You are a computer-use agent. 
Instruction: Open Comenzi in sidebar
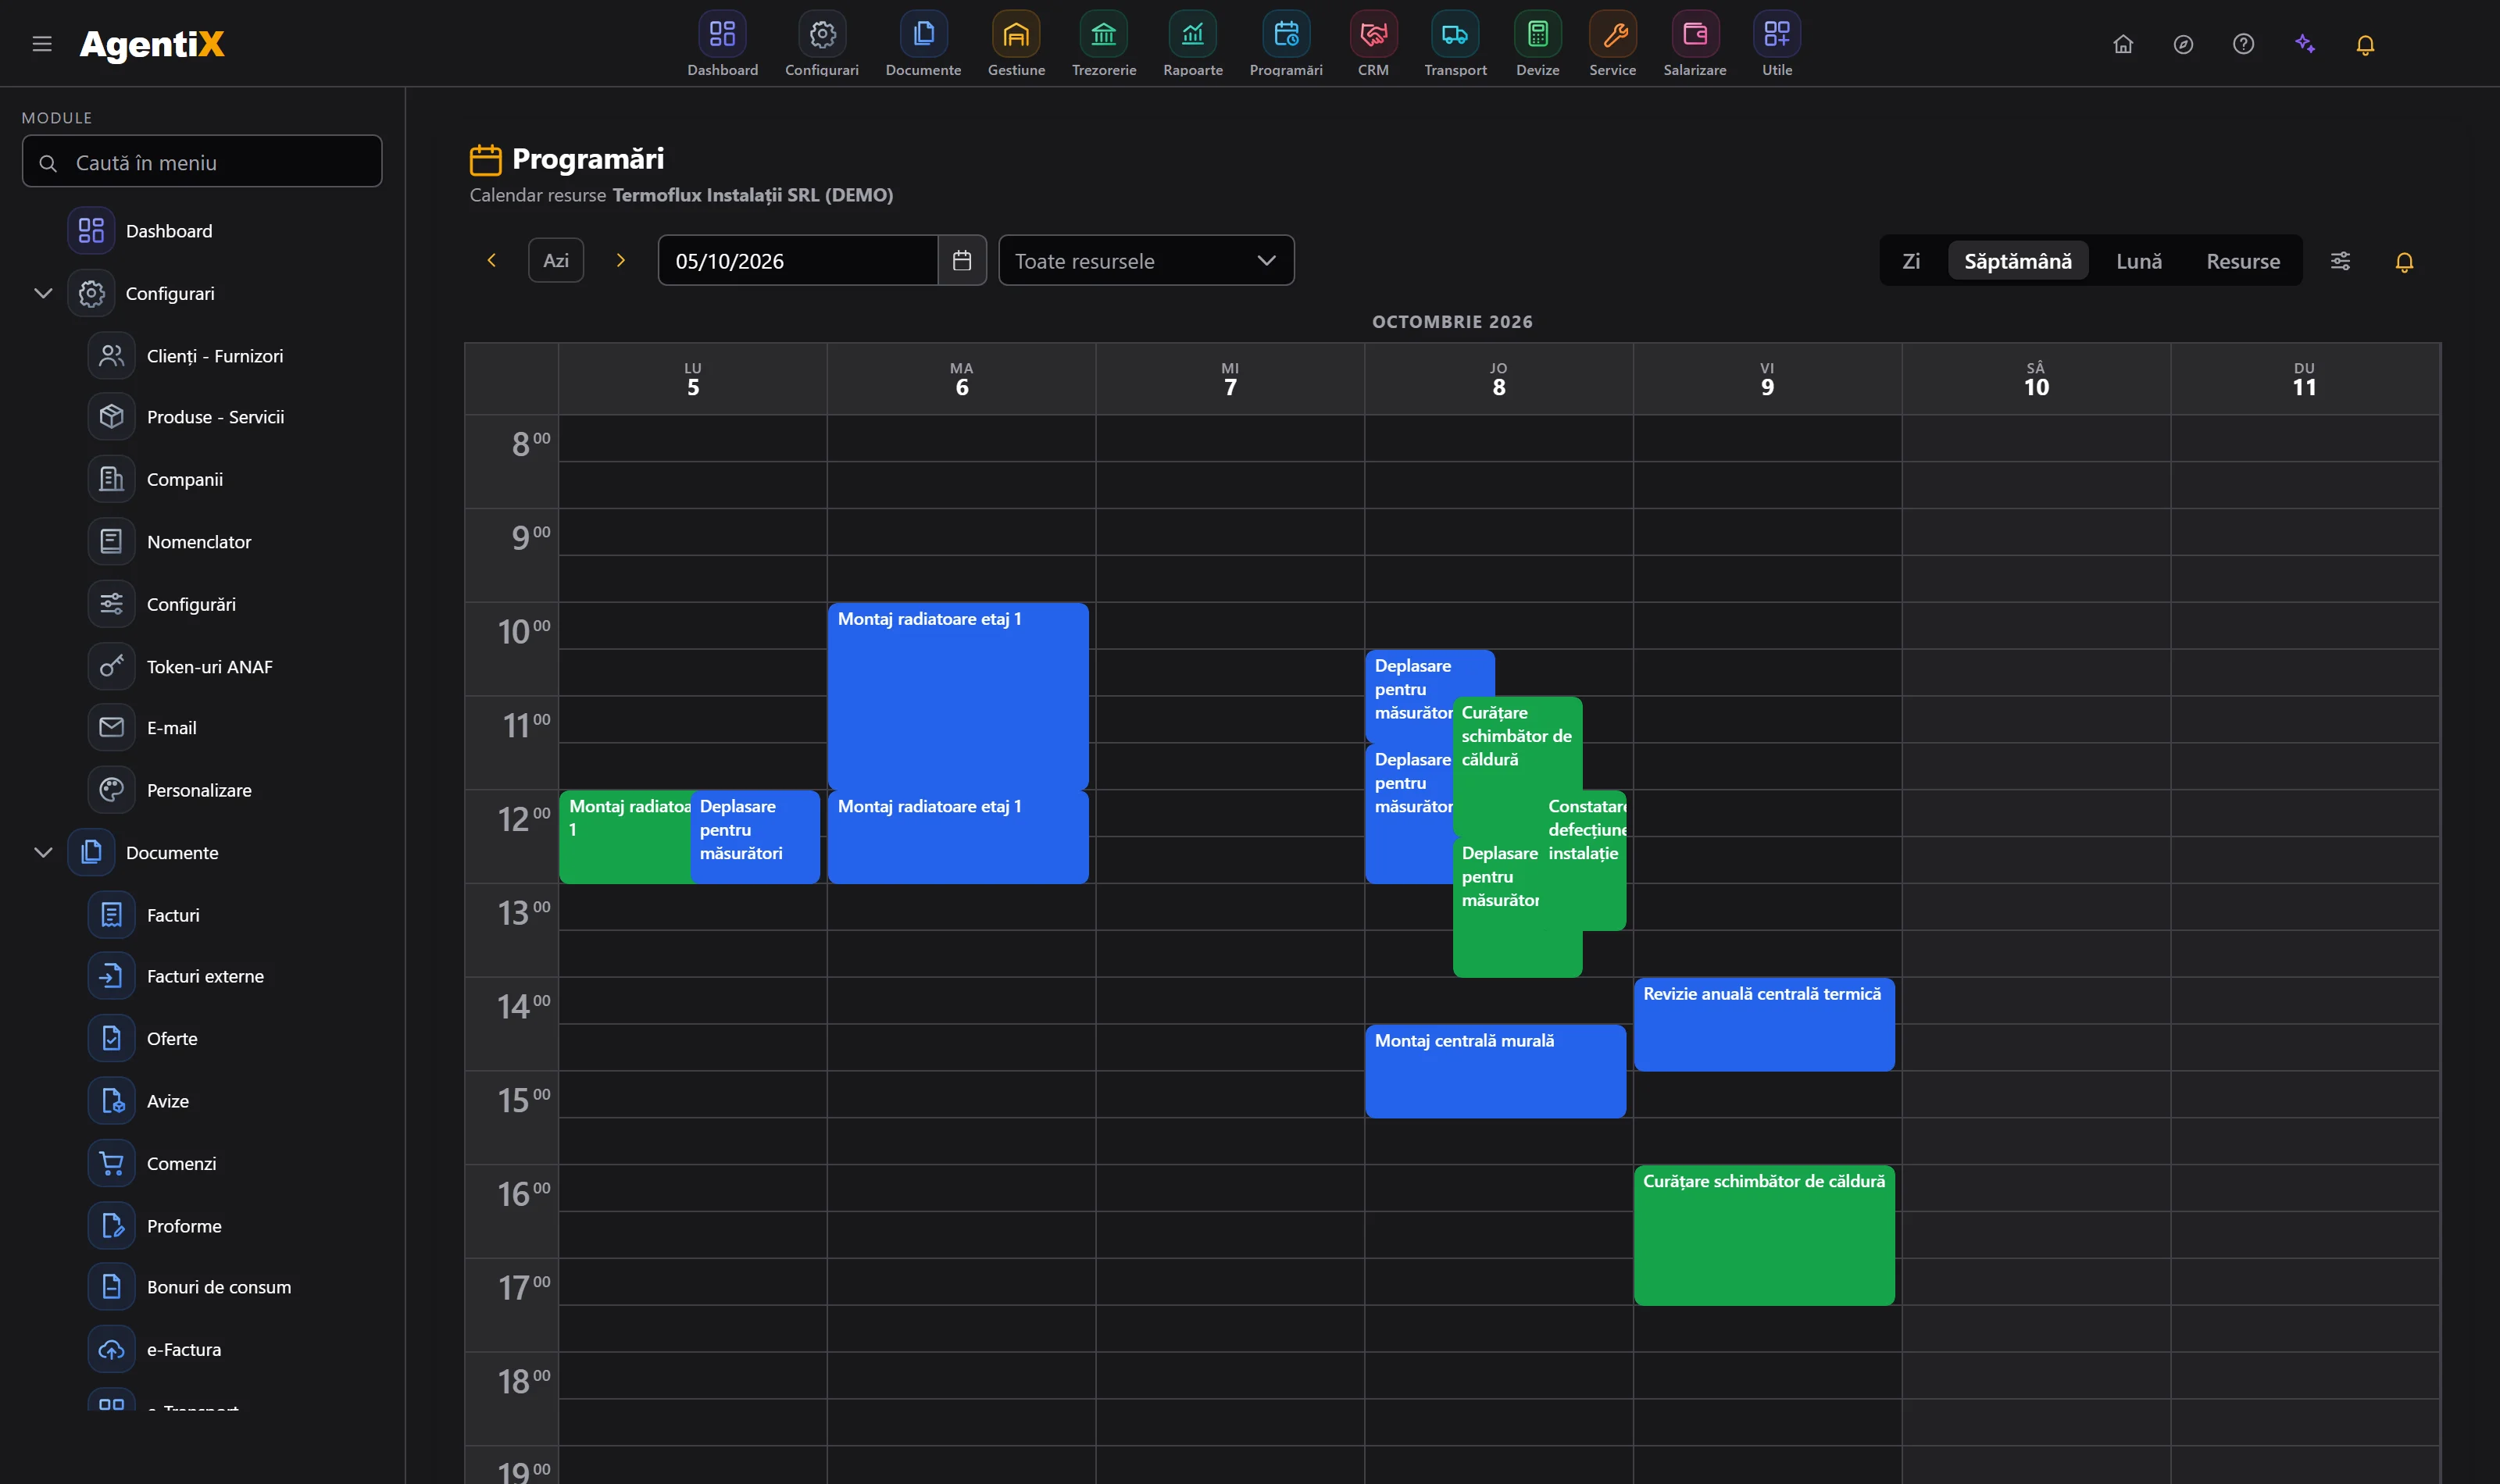[152, 1163]
